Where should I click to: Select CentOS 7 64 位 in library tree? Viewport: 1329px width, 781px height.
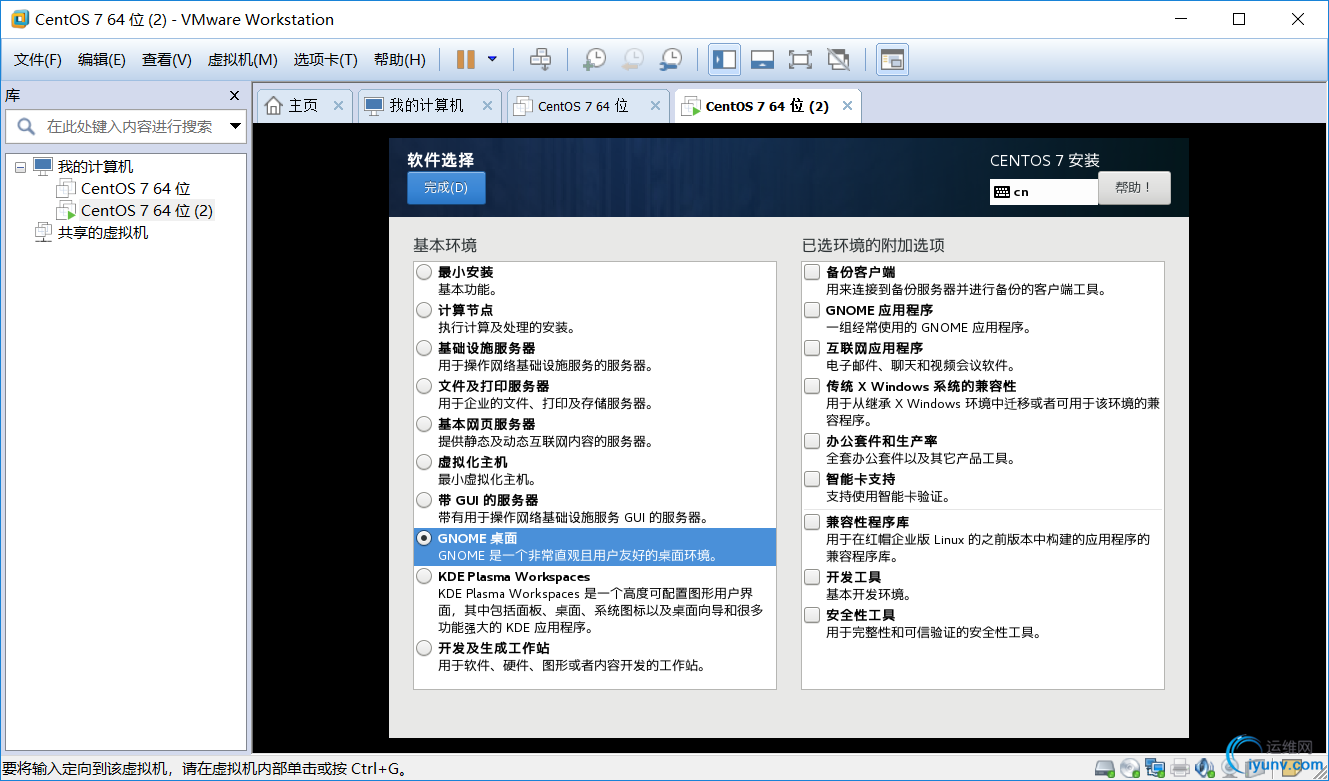coord(135,189)
